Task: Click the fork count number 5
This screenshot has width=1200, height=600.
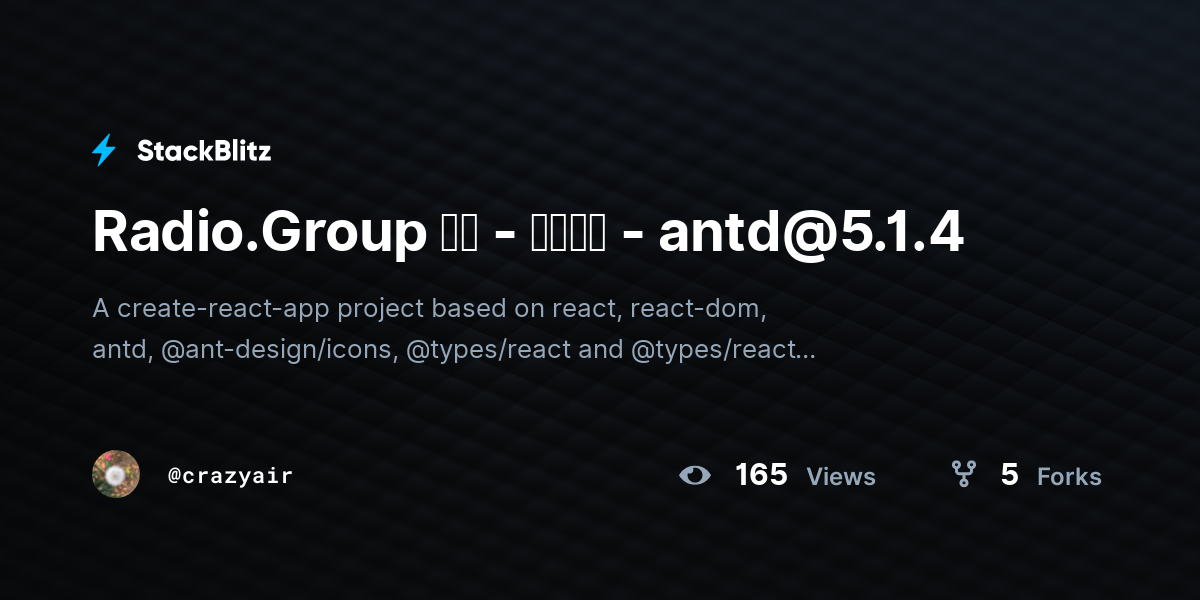Action: (x=1009, y=475)
